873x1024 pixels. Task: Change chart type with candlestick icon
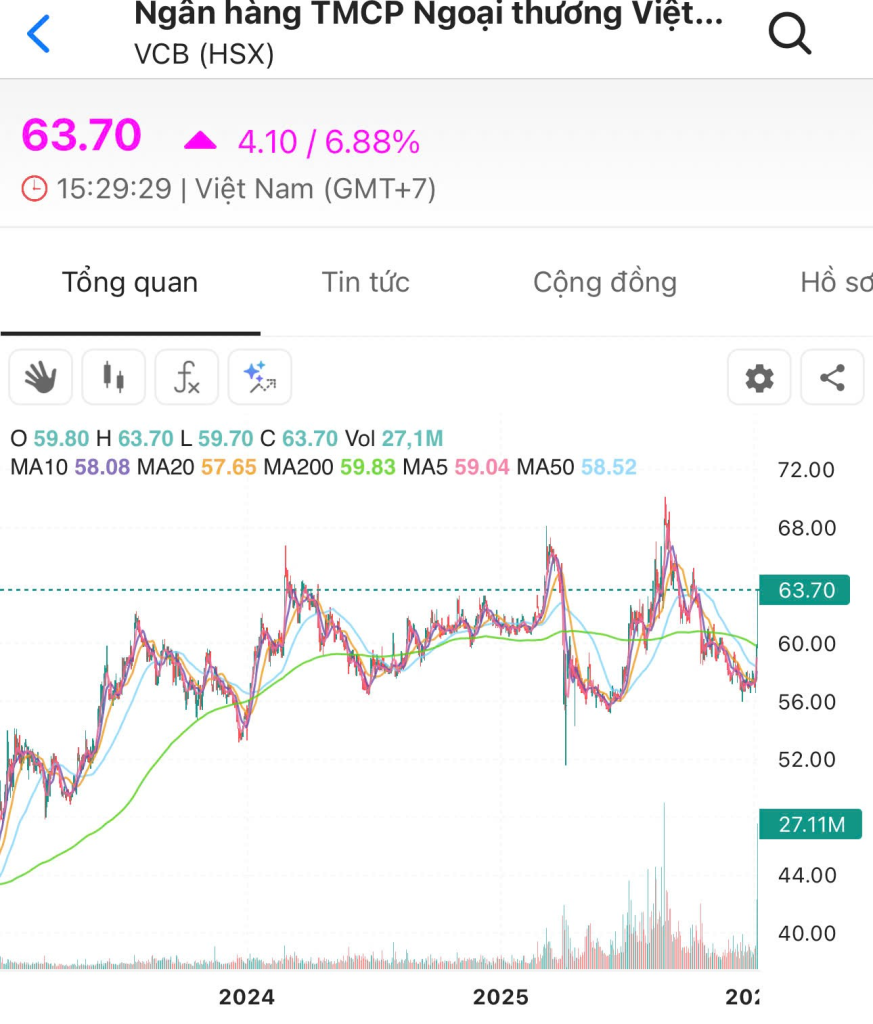[113, 377]
